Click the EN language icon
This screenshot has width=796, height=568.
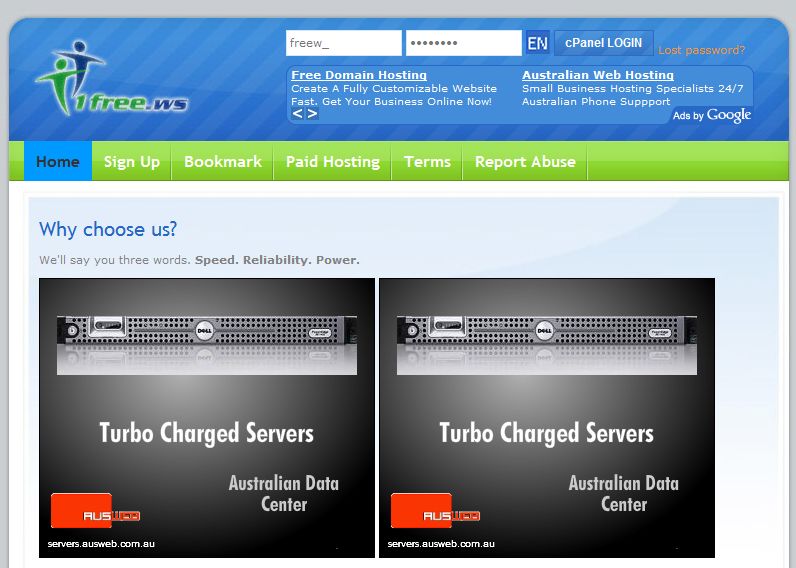coord(538,43)
